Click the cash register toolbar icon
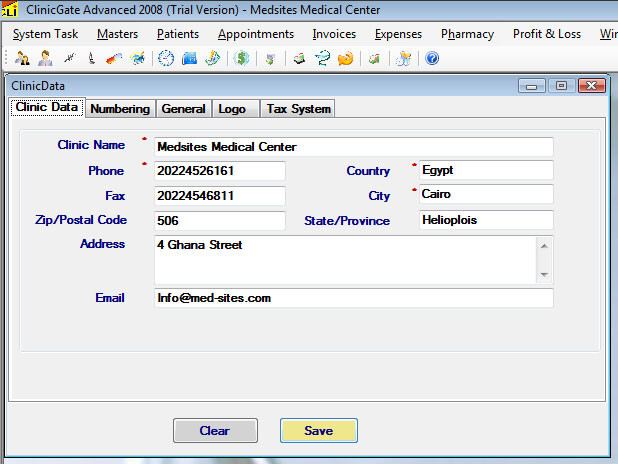The width and height of the screenshot is (618, 464). pyautogui.click(x=300, y=58)
